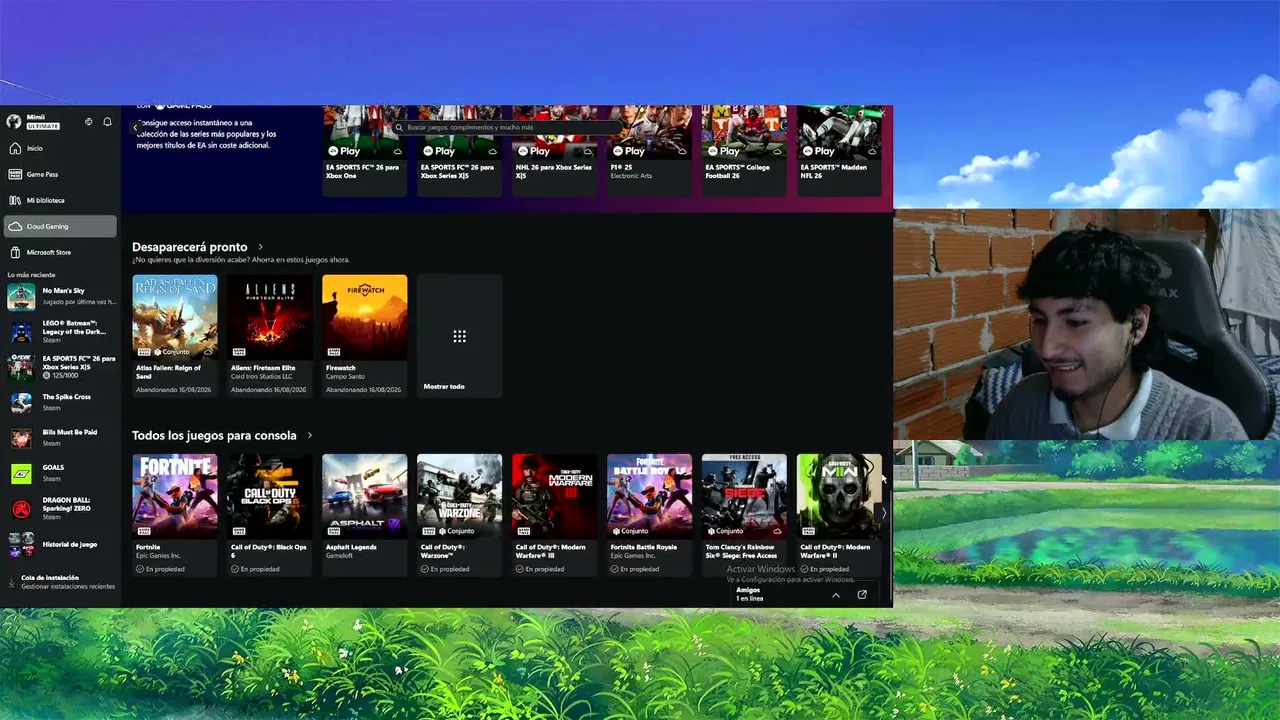Open notifications bell in Xbox sidebar
This screenshot has width=1280, height=720.
pos(107,122)
